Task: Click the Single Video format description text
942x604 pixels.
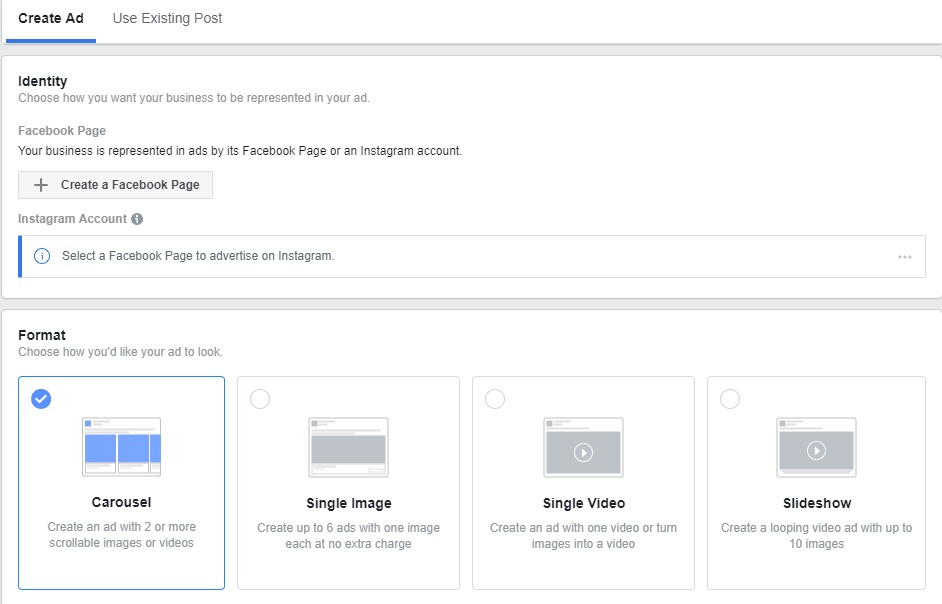Action: [583, 535]
